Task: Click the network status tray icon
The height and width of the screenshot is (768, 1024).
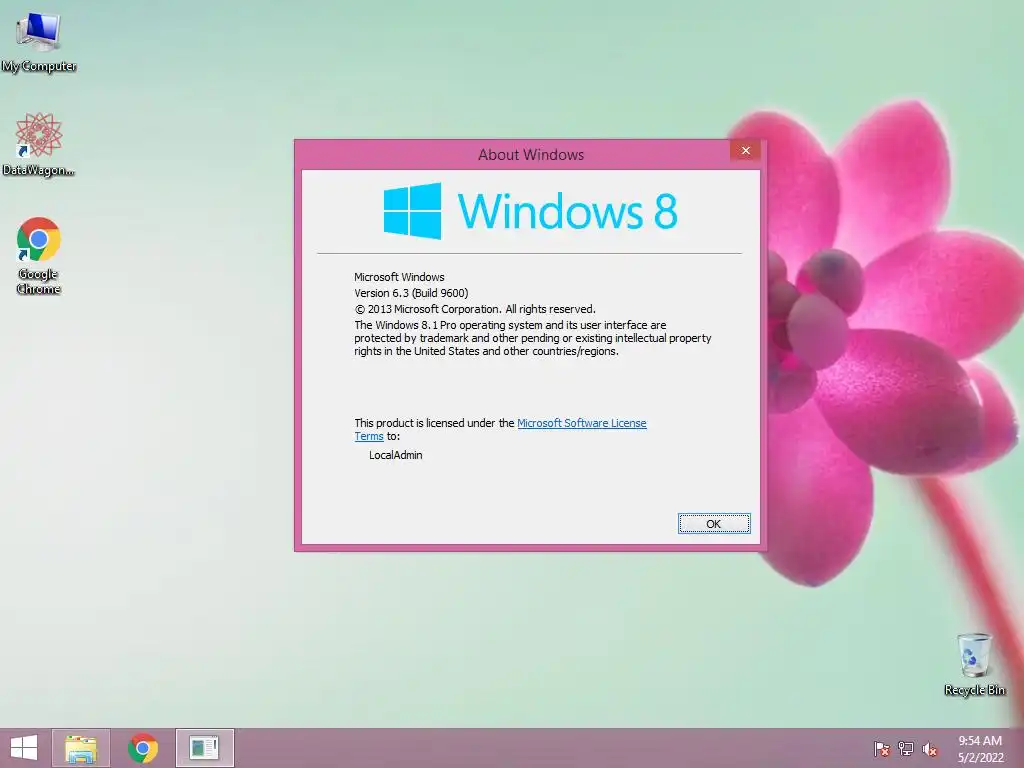Action: [906, 749]
